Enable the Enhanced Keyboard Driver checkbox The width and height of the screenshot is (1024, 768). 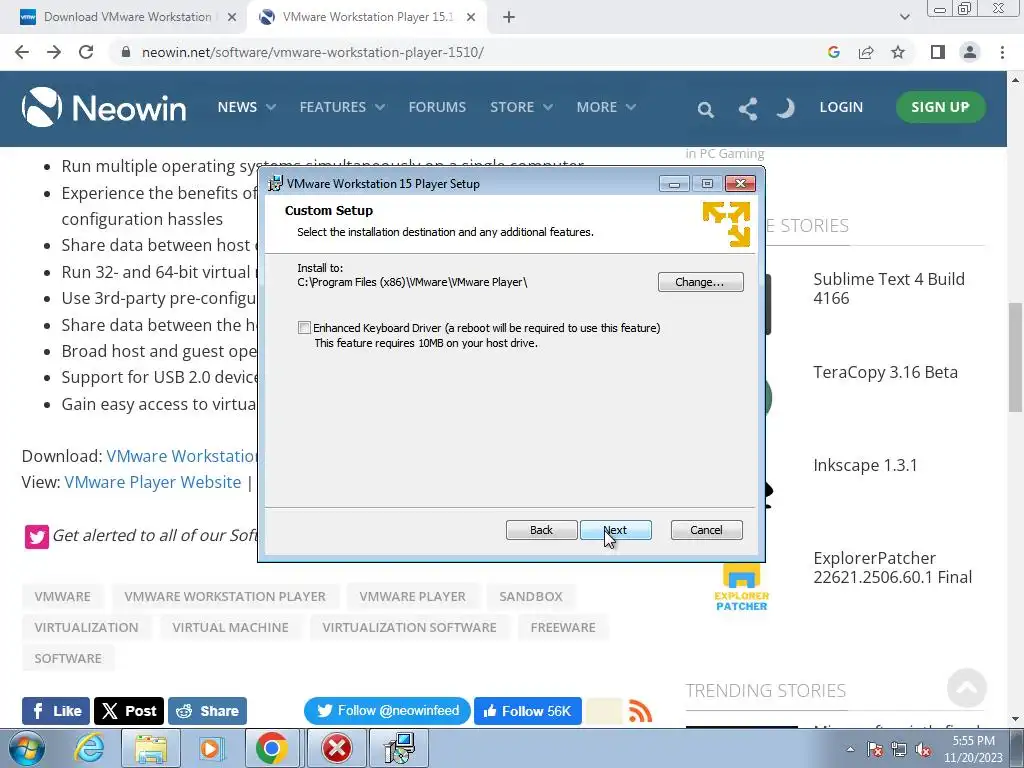pos(304,328)
